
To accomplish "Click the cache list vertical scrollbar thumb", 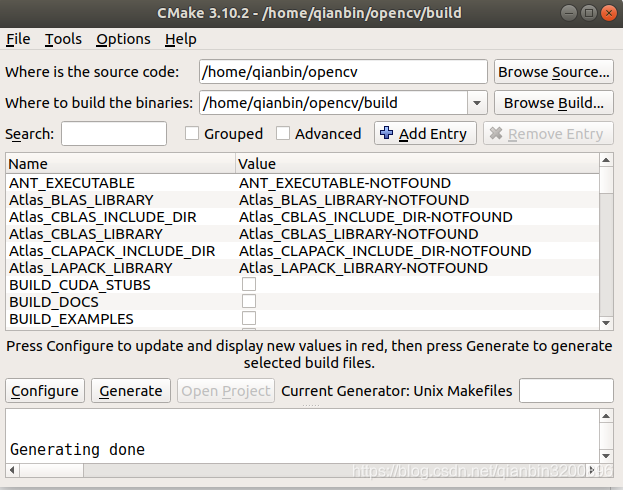I will click(606, 180).
